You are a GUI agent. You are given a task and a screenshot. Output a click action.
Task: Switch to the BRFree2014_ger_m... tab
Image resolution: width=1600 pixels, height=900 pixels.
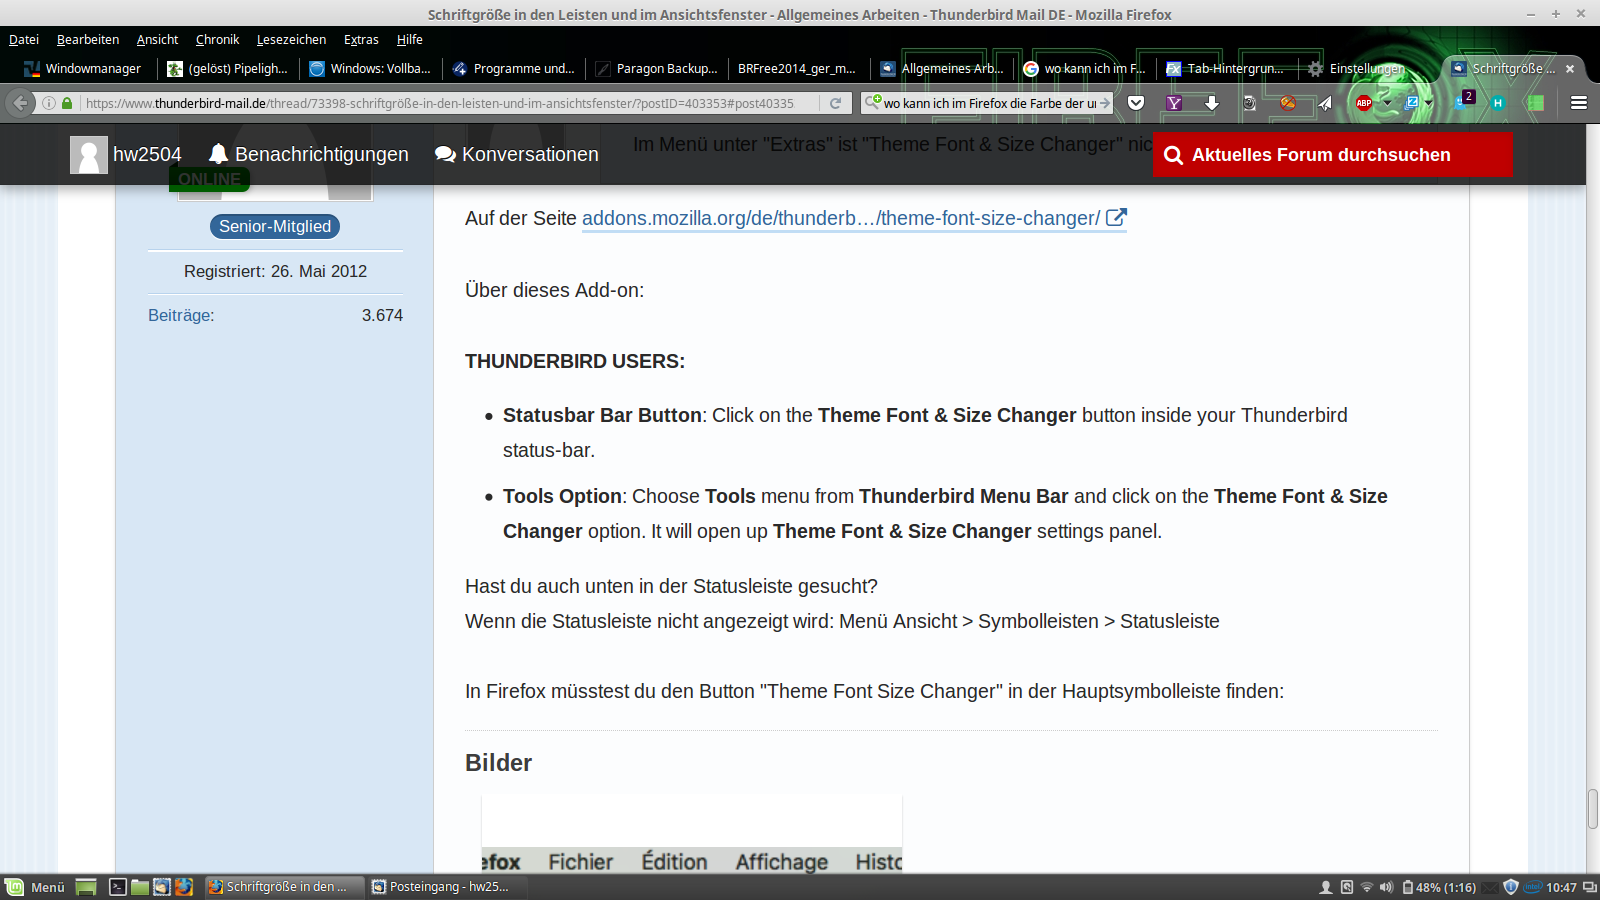point(797,69)
